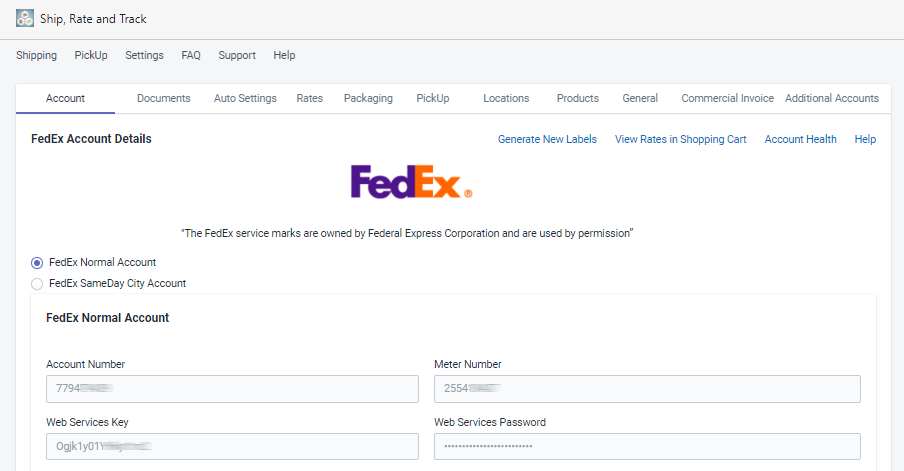
Task: Click the Generate New Labels link
Action: 547,140
